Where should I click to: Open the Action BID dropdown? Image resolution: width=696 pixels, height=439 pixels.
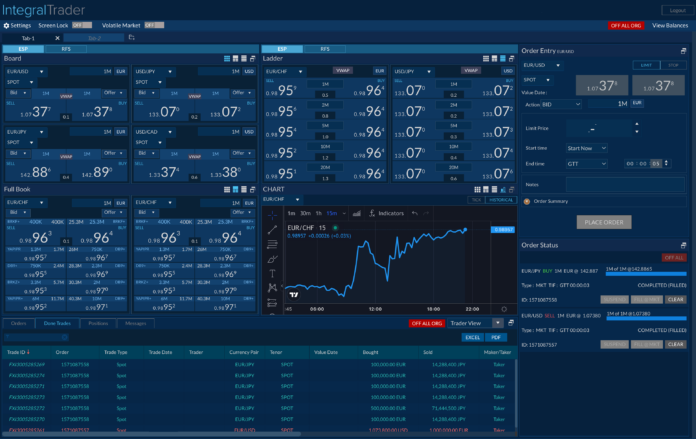click(x=561, y=105)
